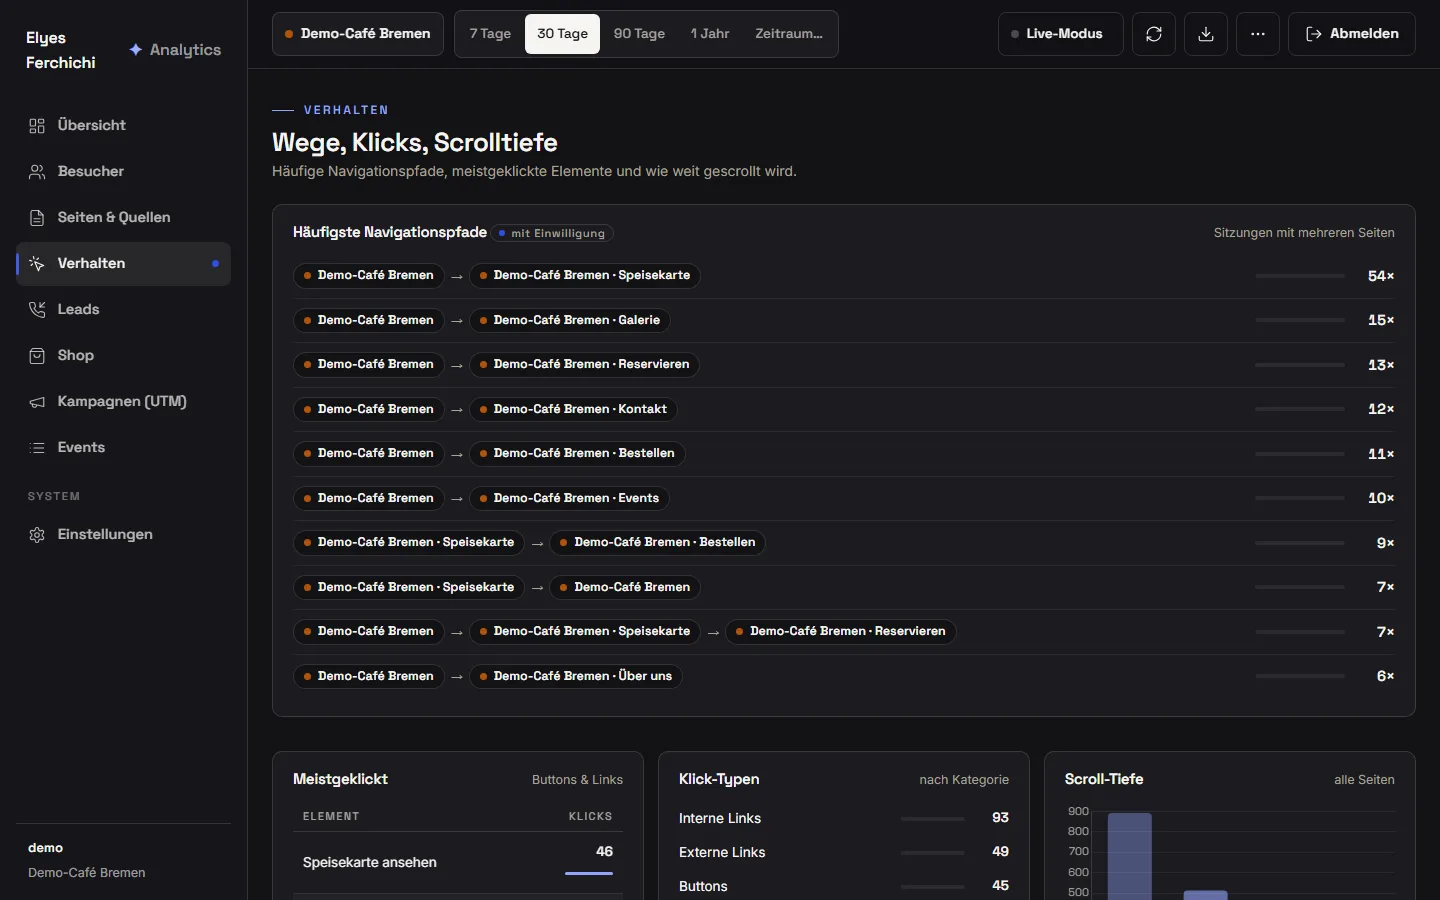Click the Shop bag icon
The image size is (1440, 900).
click(37, 356)
